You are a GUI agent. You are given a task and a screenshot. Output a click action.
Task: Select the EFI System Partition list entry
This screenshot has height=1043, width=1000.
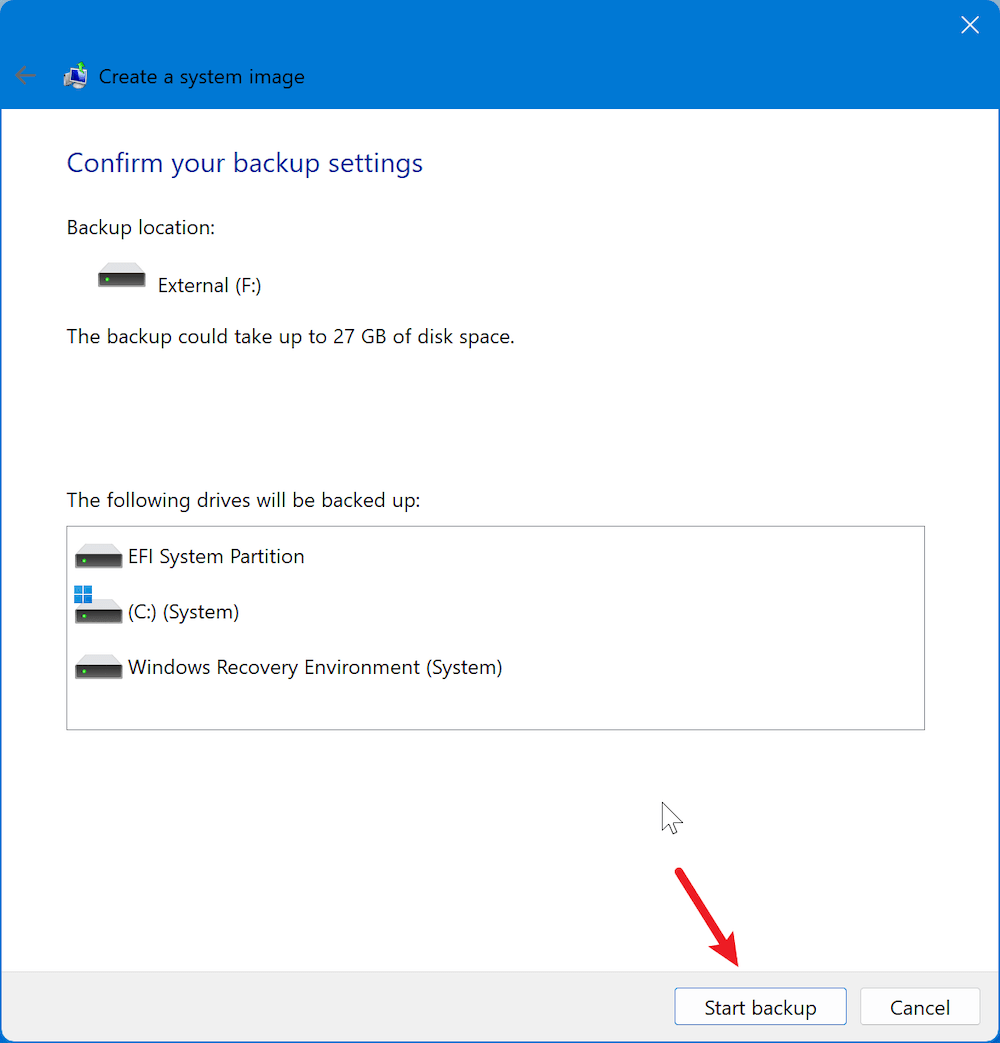[x=216, y=556]
